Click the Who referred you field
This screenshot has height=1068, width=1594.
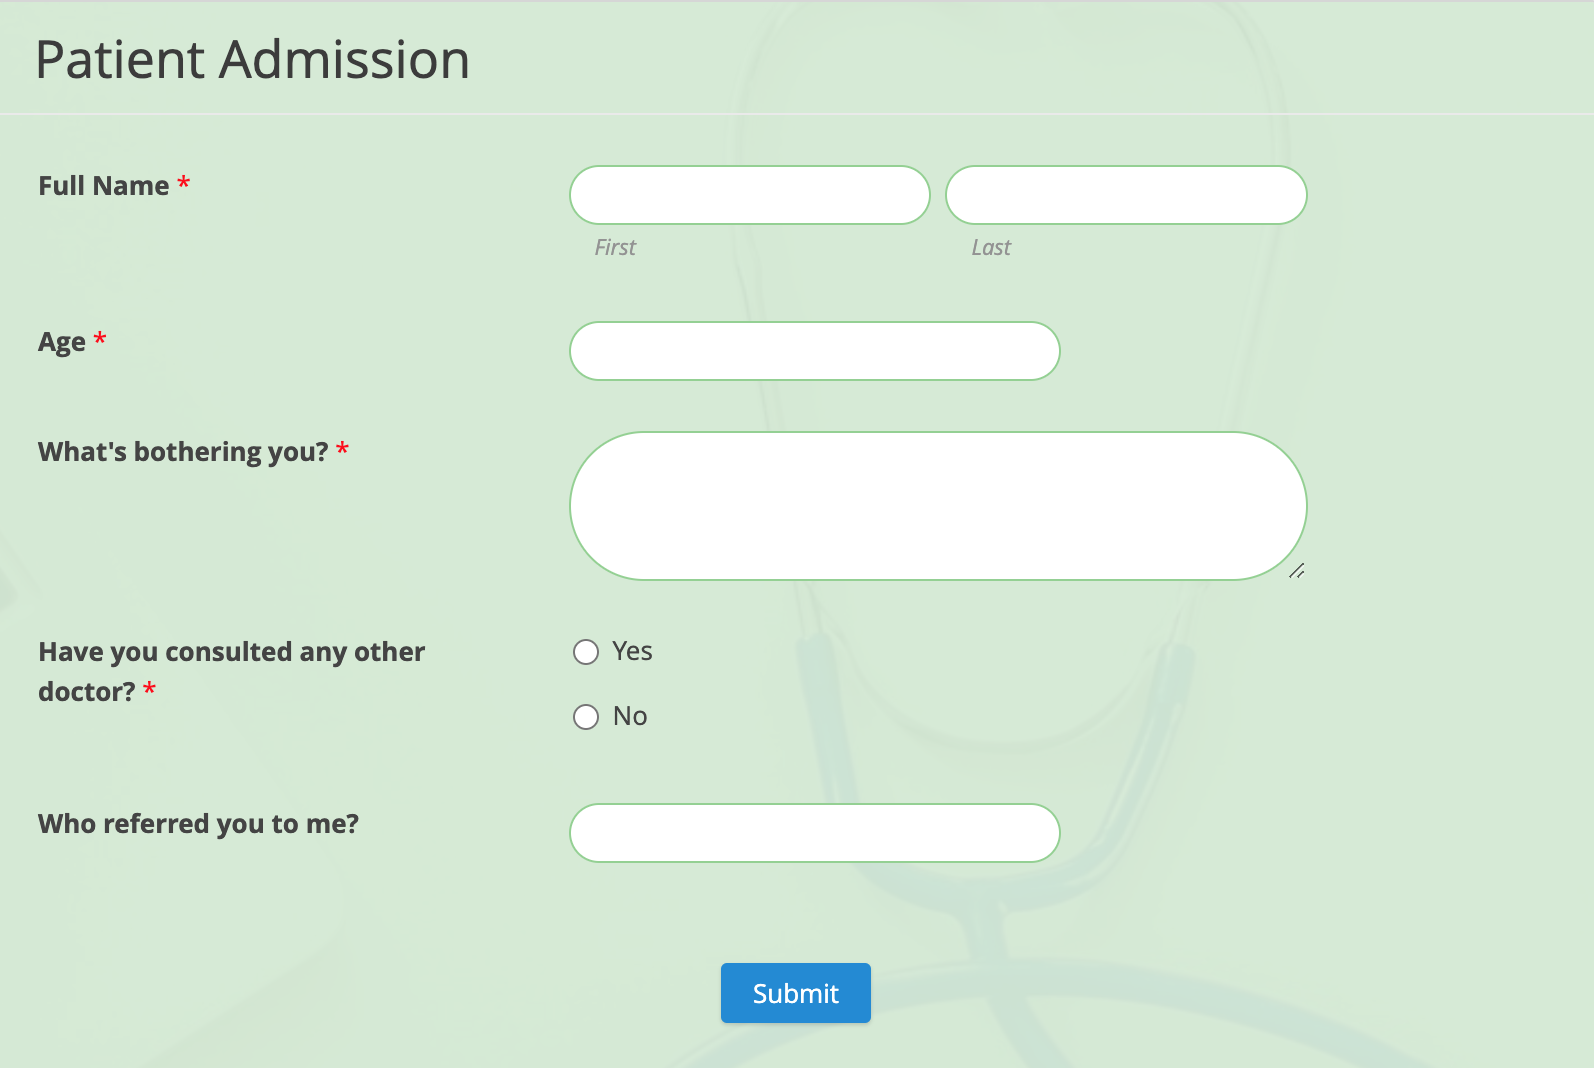click(814, 832)
